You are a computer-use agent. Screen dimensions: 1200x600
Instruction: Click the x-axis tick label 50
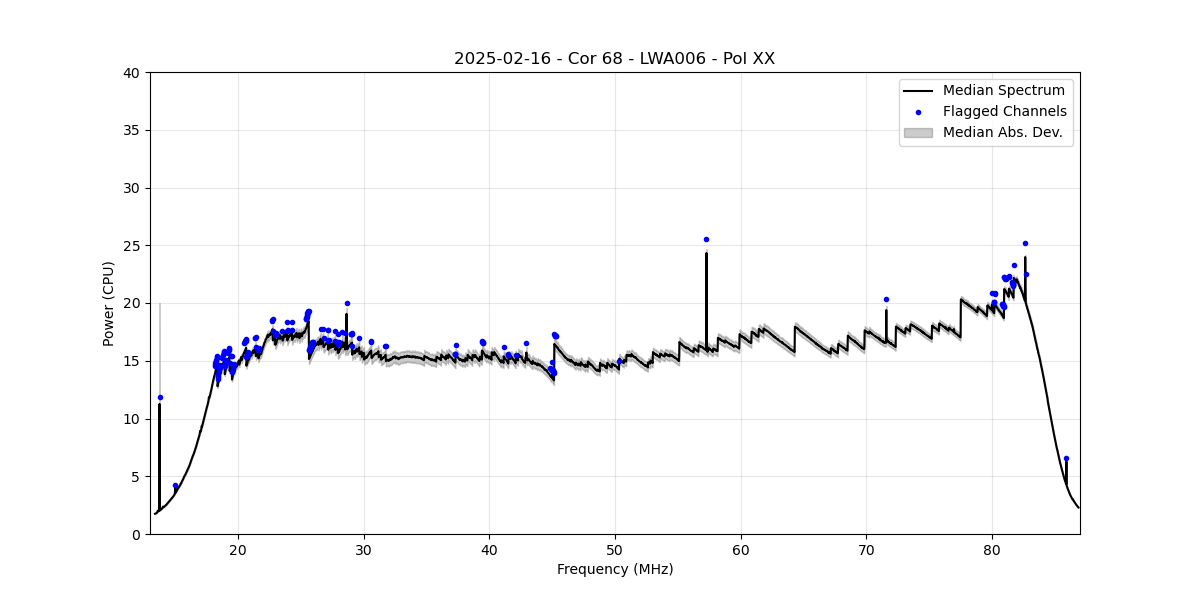click(615, 549)
